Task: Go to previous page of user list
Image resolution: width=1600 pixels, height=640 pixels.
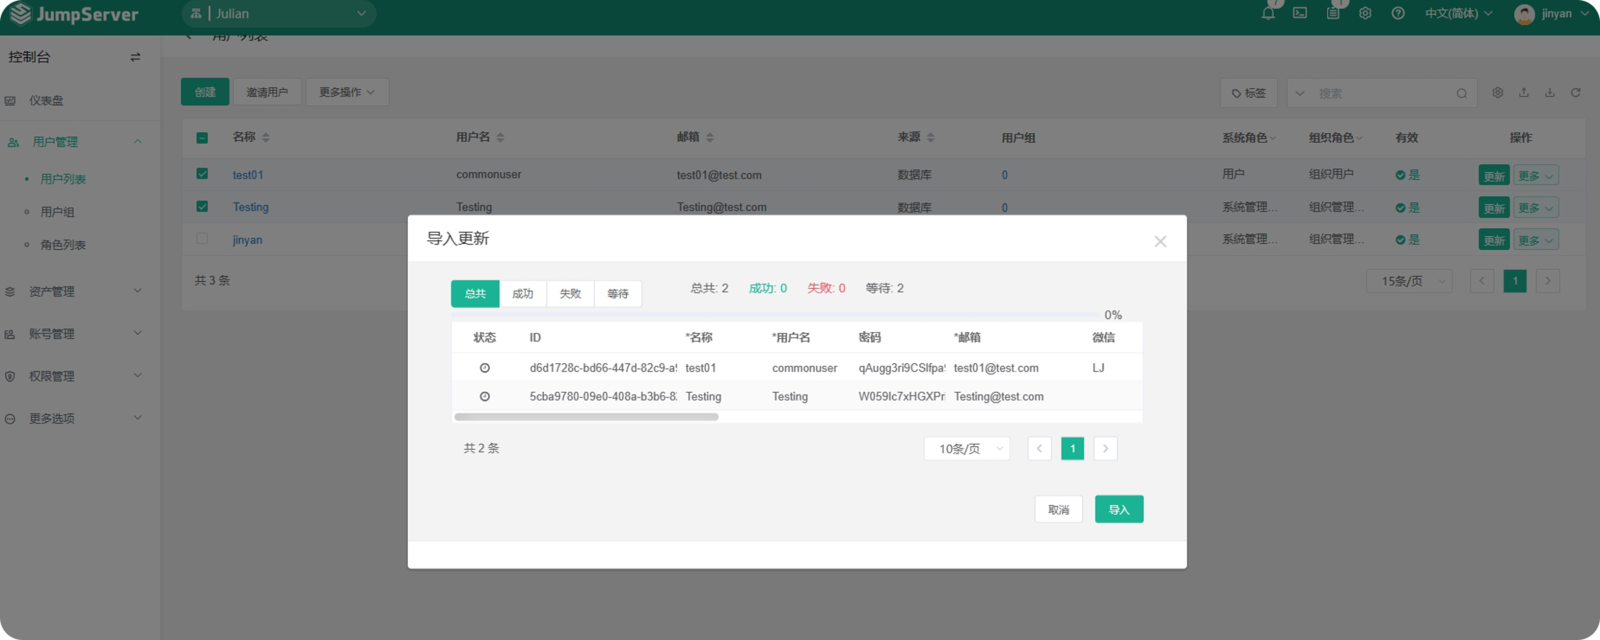Action: [x=1482, y=281]
